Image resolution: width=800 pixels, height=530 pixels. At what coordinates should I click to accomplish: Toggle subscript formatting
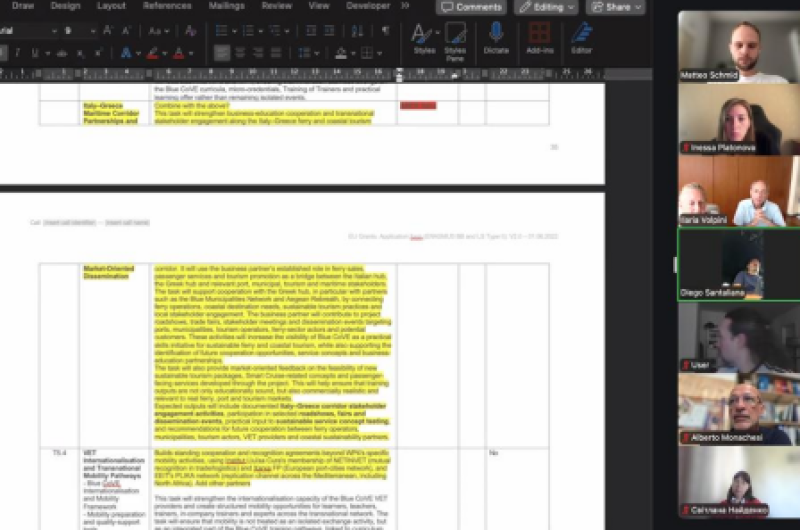pyautogui.click(x=80, y=53)
